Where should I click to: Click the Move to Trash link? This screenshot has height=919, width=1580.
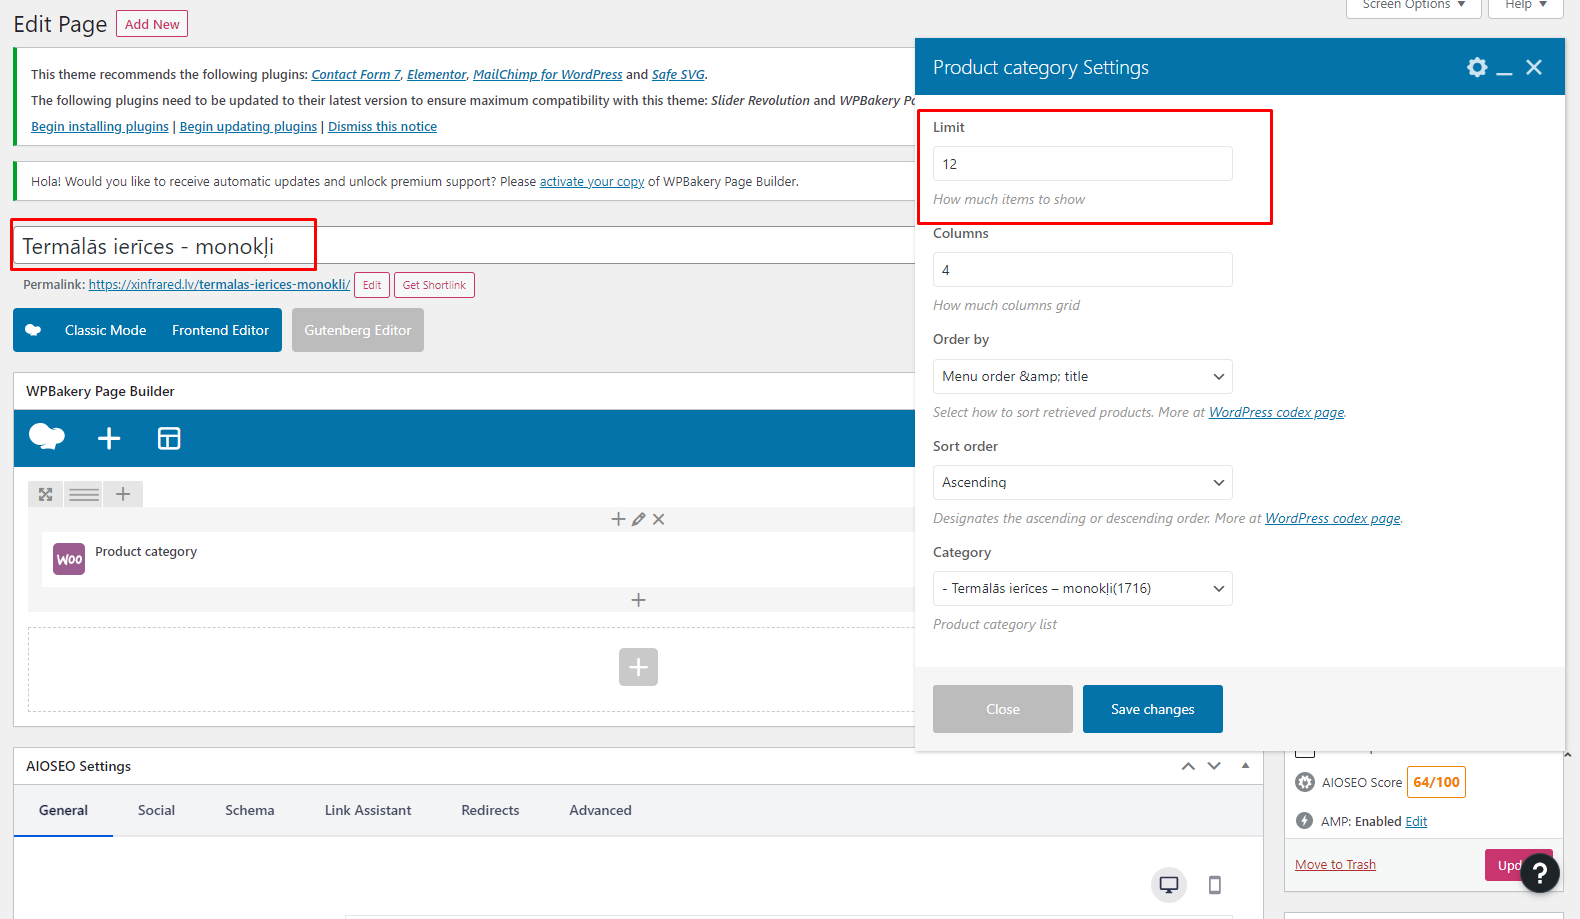(1335, 865)
